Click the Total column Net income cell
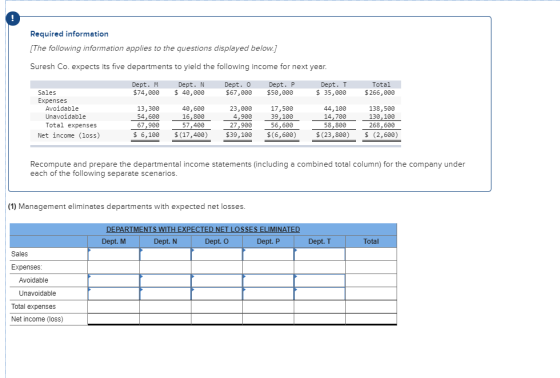 point(371,319)
